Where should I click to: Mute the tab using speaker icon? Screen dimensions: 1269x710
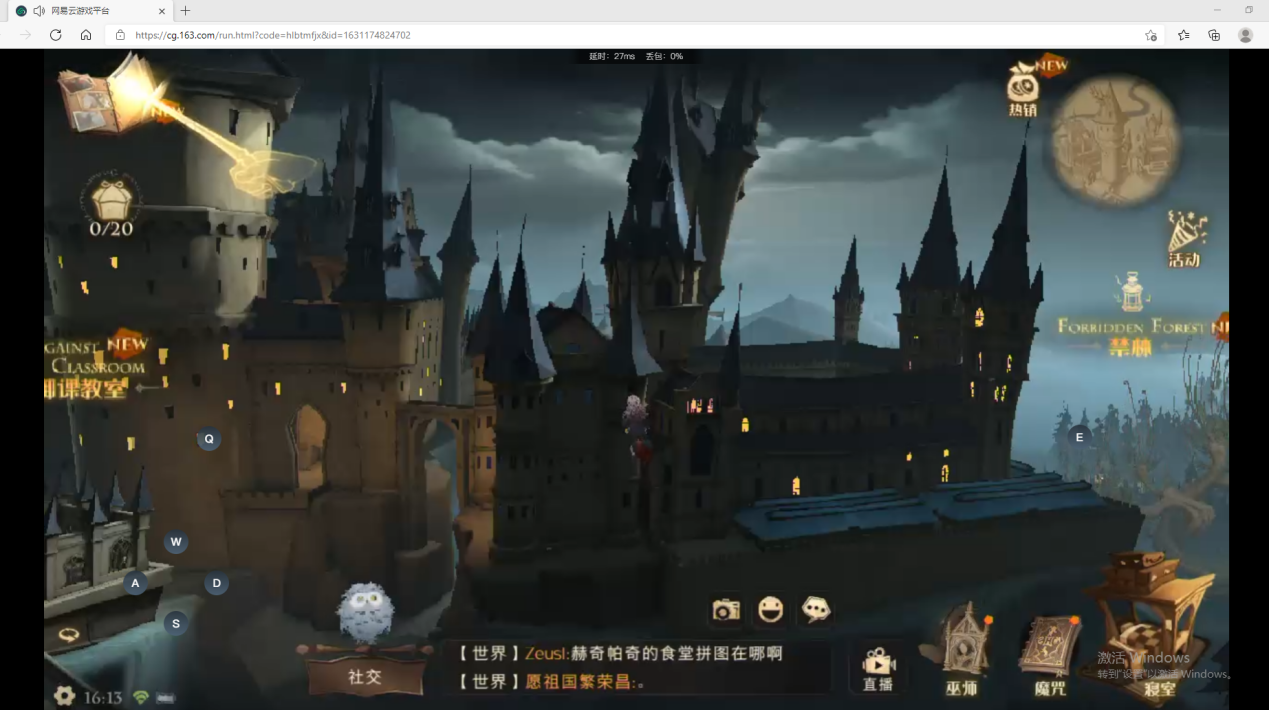[39, 11]
